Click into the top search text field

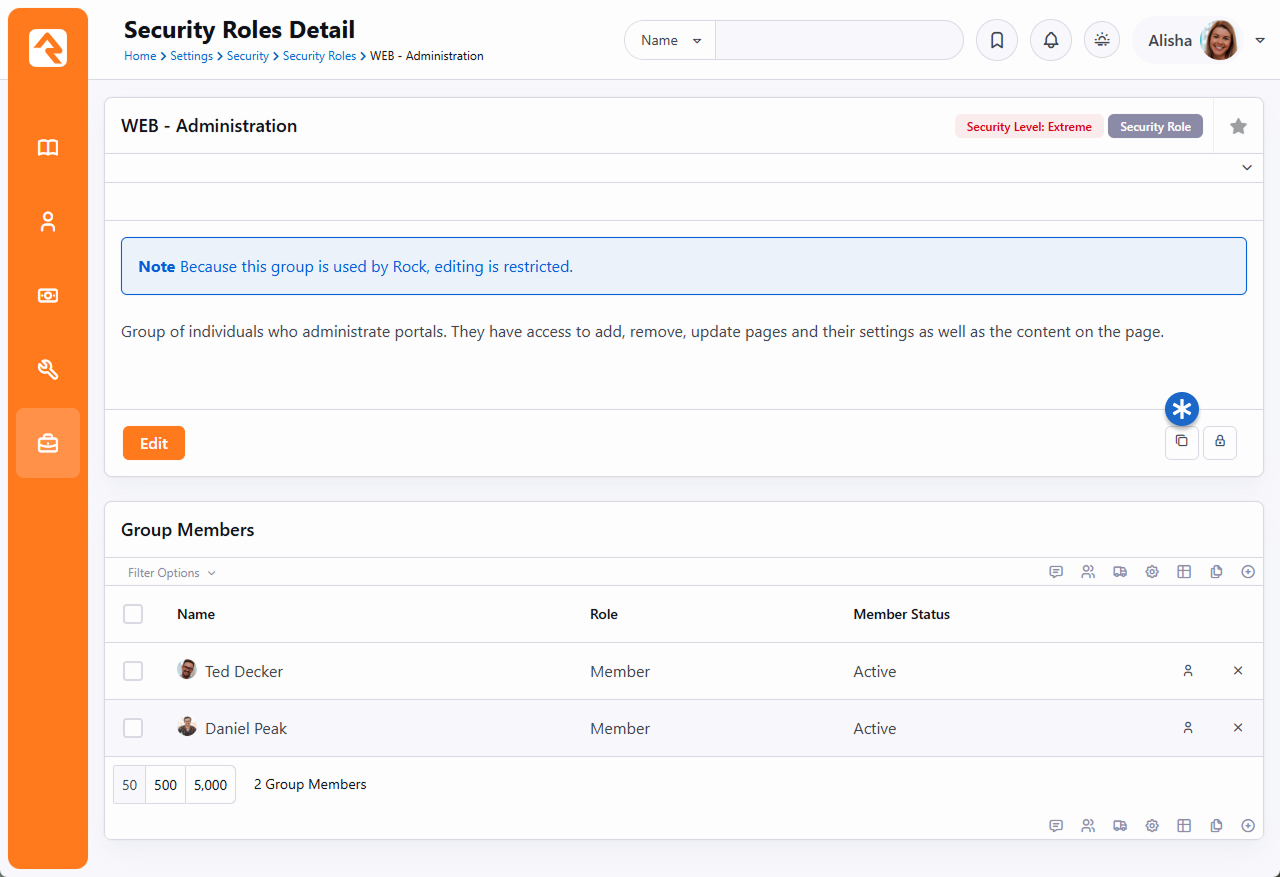838,41
